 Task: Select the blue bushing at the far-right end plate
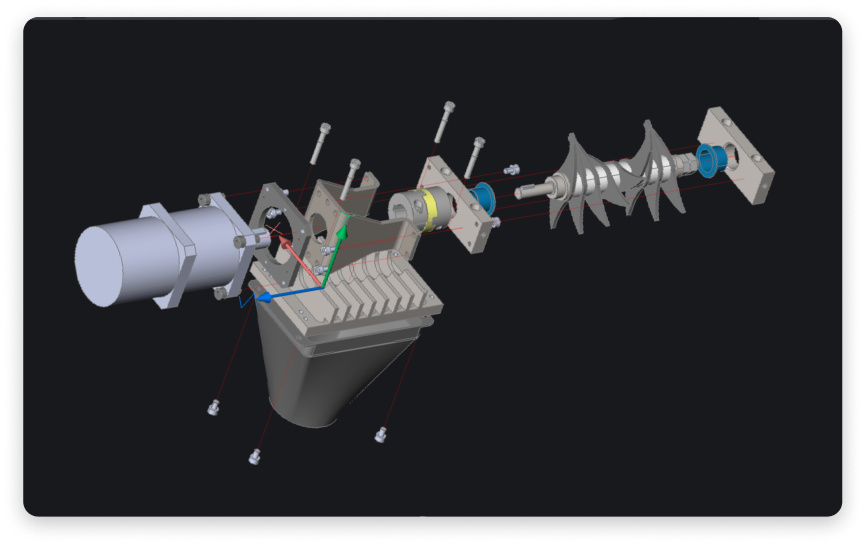[712, 157]
